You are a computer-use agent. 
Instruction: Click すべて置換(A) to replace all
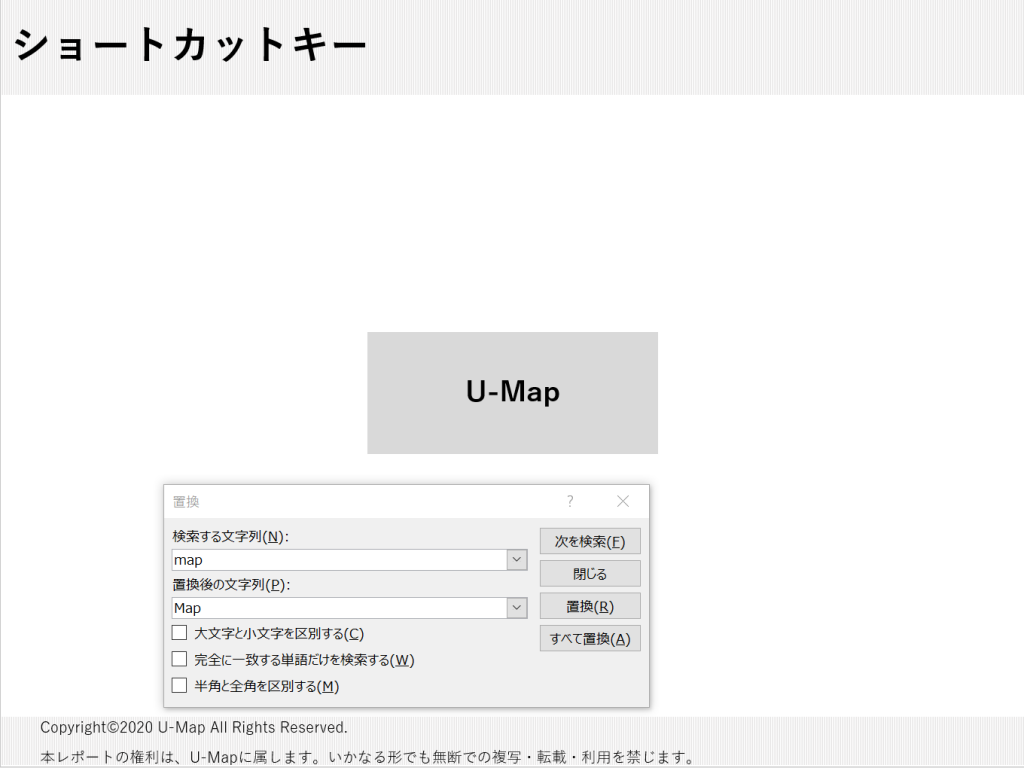[590, 638]
